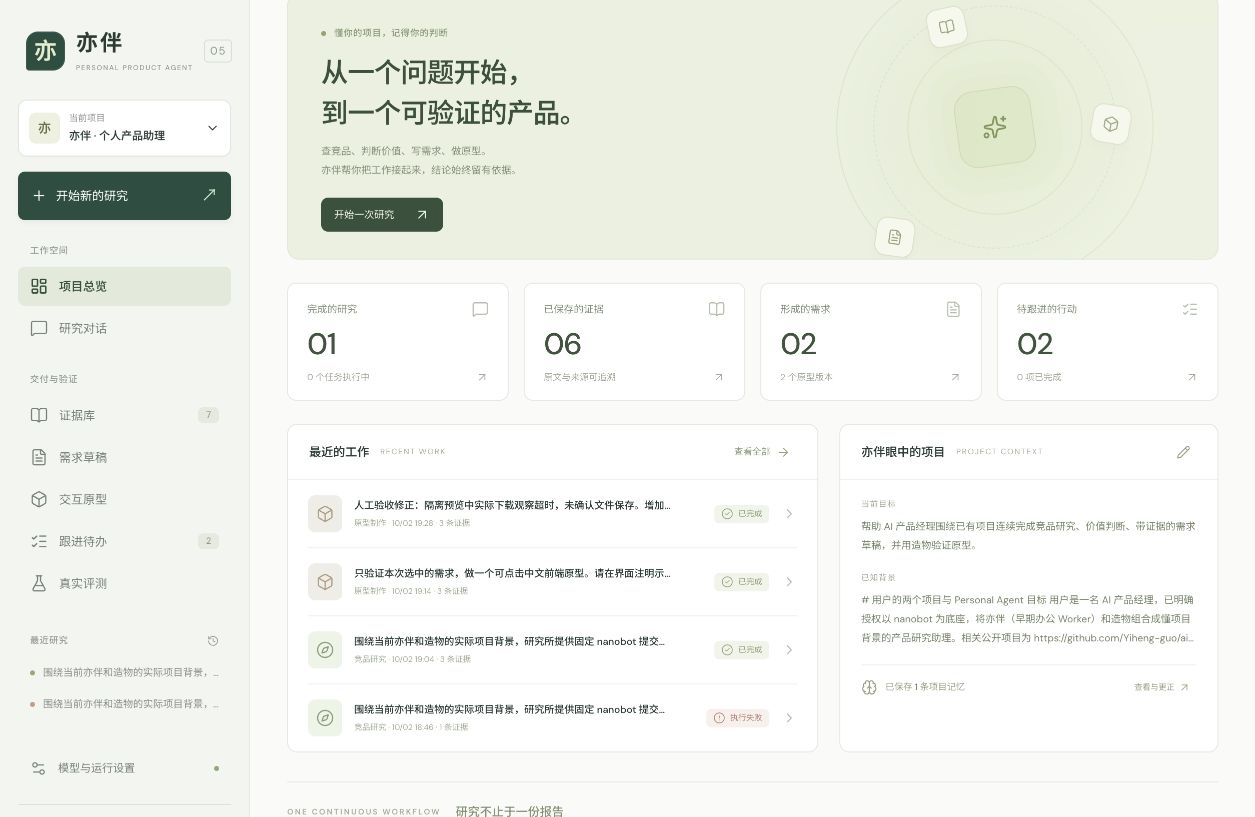1255x817 pixels.
Task: Open the 只验证本次选中的需求 work item
Action: [552, 582]
